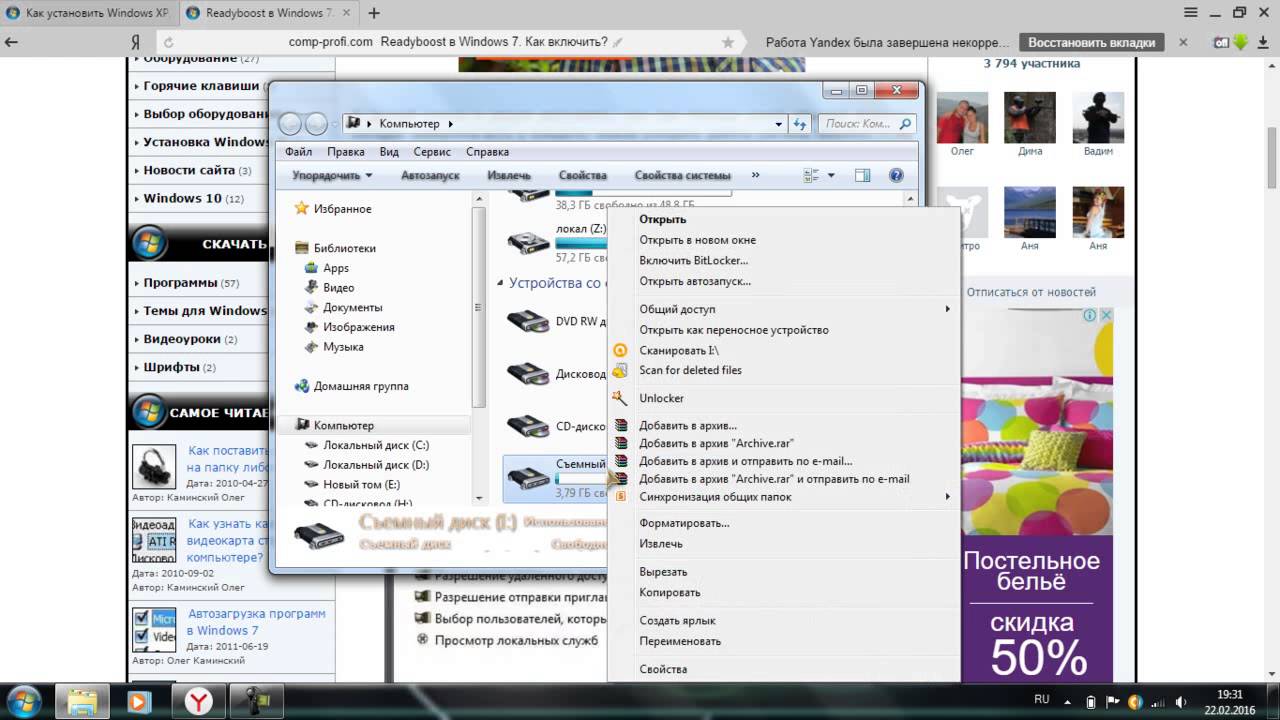Screen dimensions: 1280x720
Task: Open the Вид menu
Action: coord(389,152)
